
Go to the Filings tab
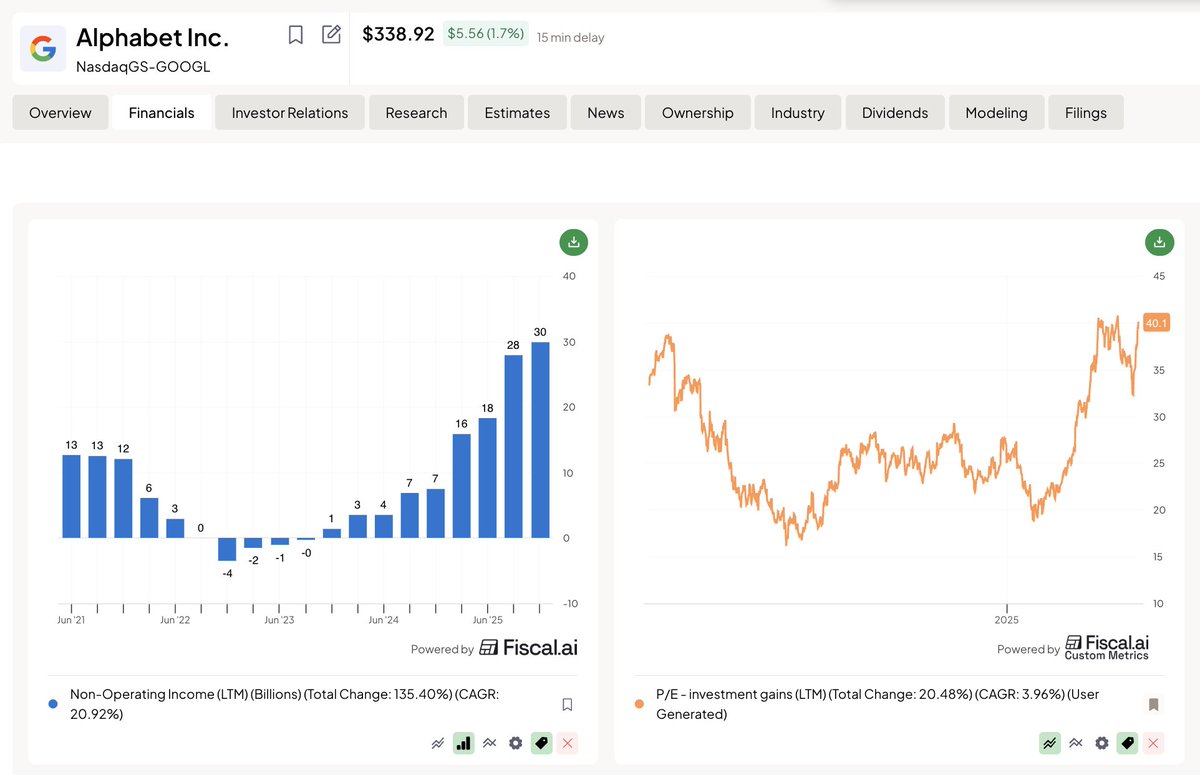click(1085, 113)
